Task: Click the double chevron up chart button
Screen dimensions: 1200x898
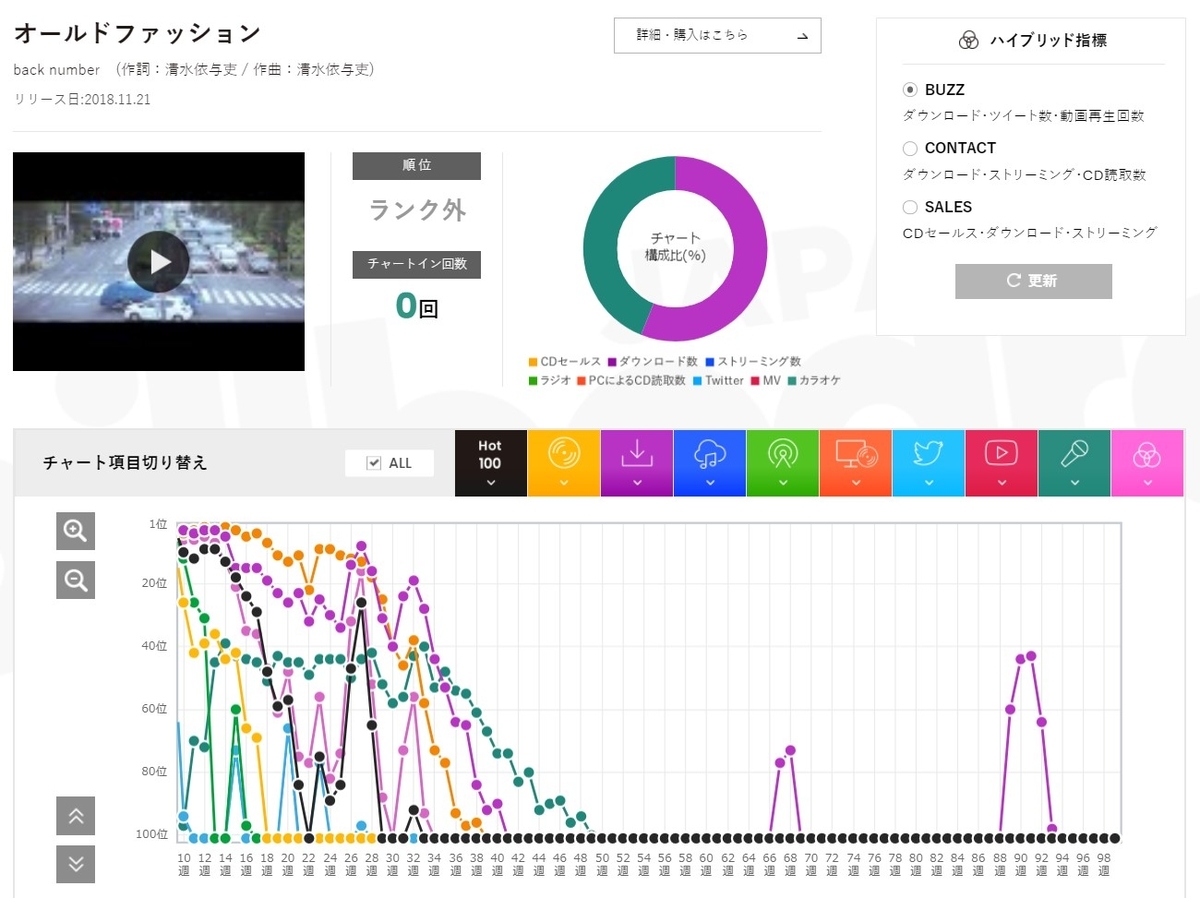Action: click(75, 816)
